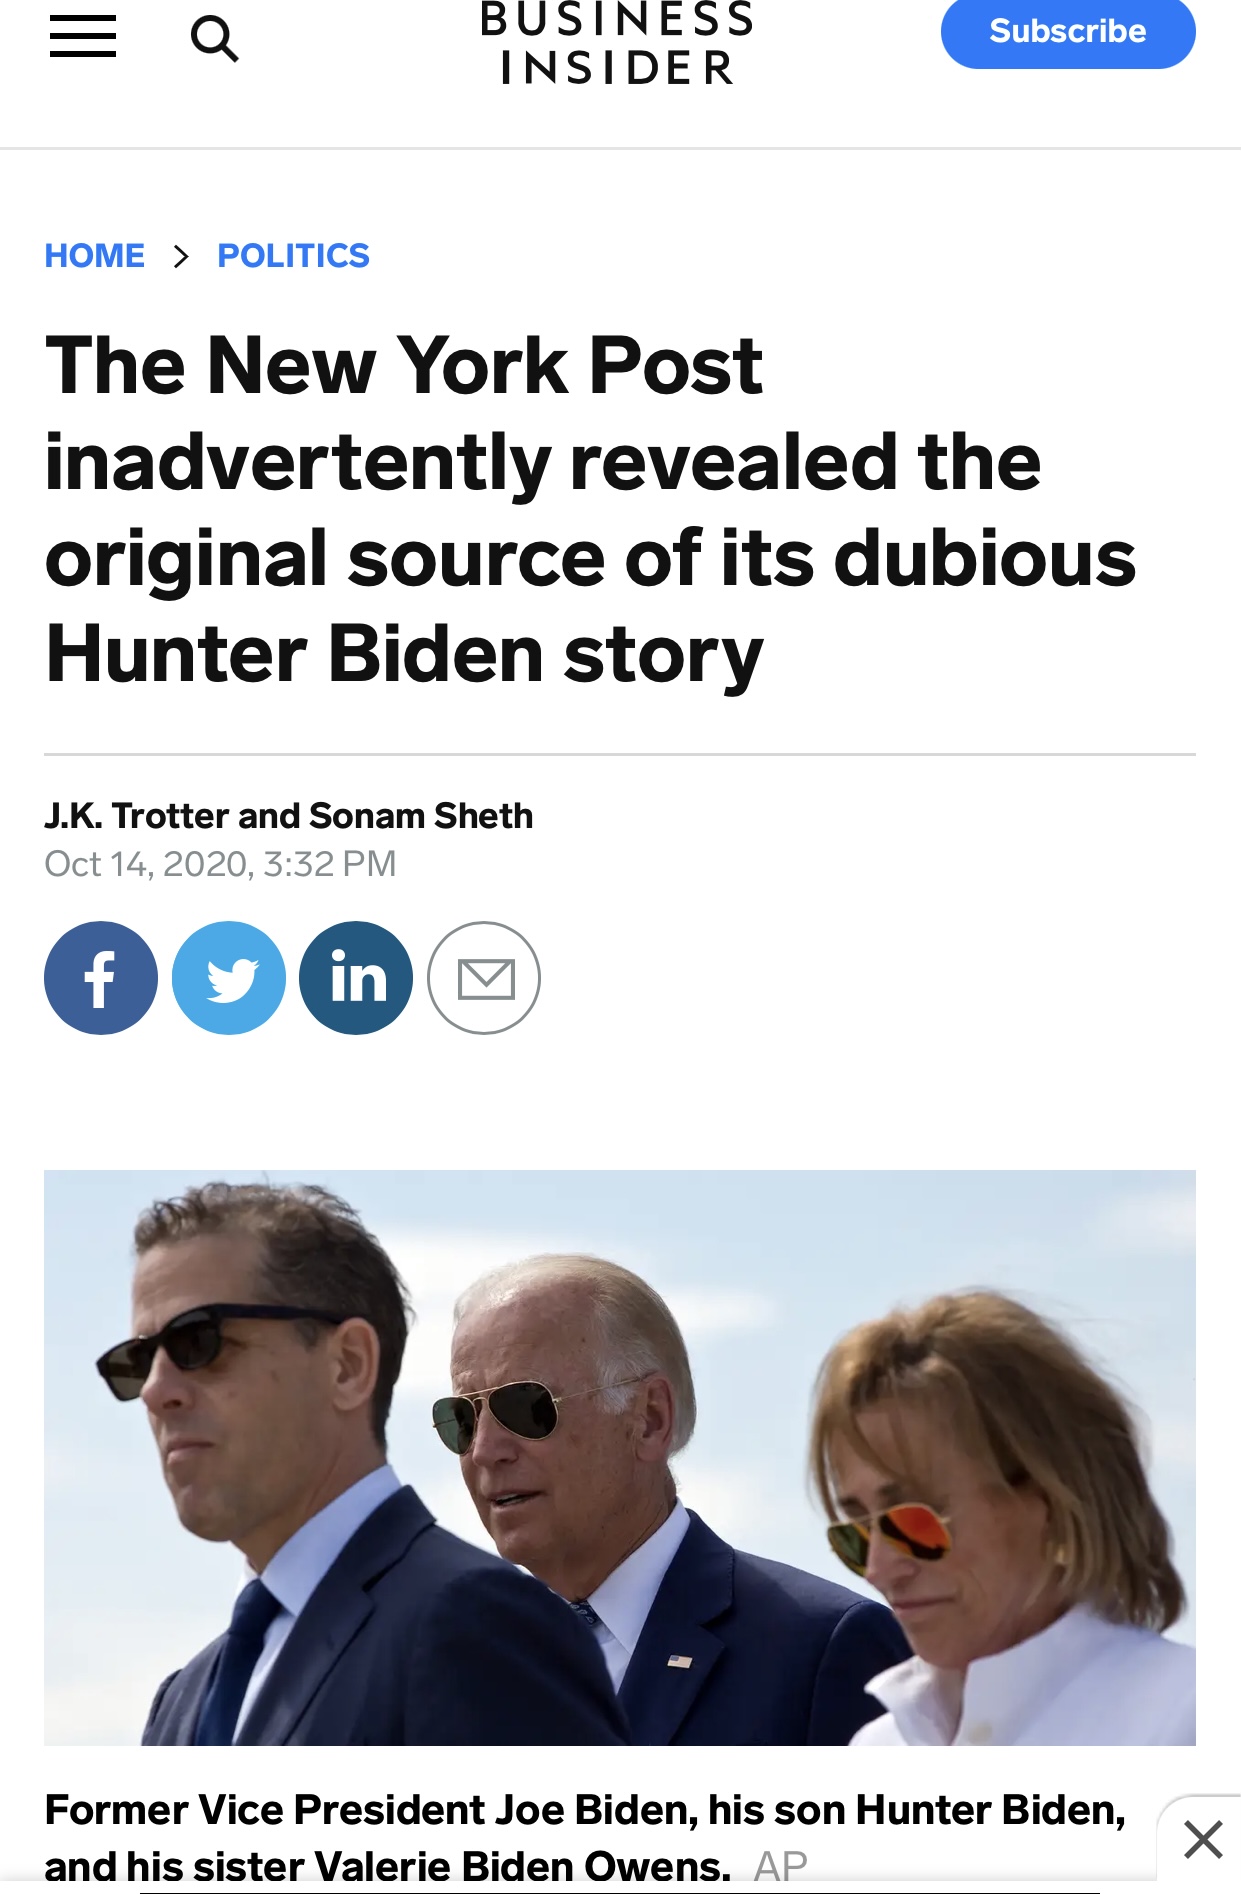The height and width of the screenshot is (1894, 1241).
Task: Dismiss the bottom overlay with X
Action: click(1203, 1839)
